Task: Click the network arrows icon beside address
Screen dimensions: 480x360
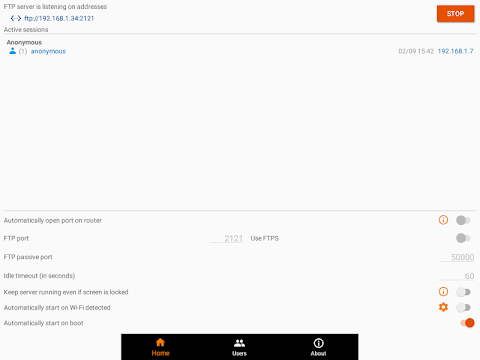Action: point(16,18)
